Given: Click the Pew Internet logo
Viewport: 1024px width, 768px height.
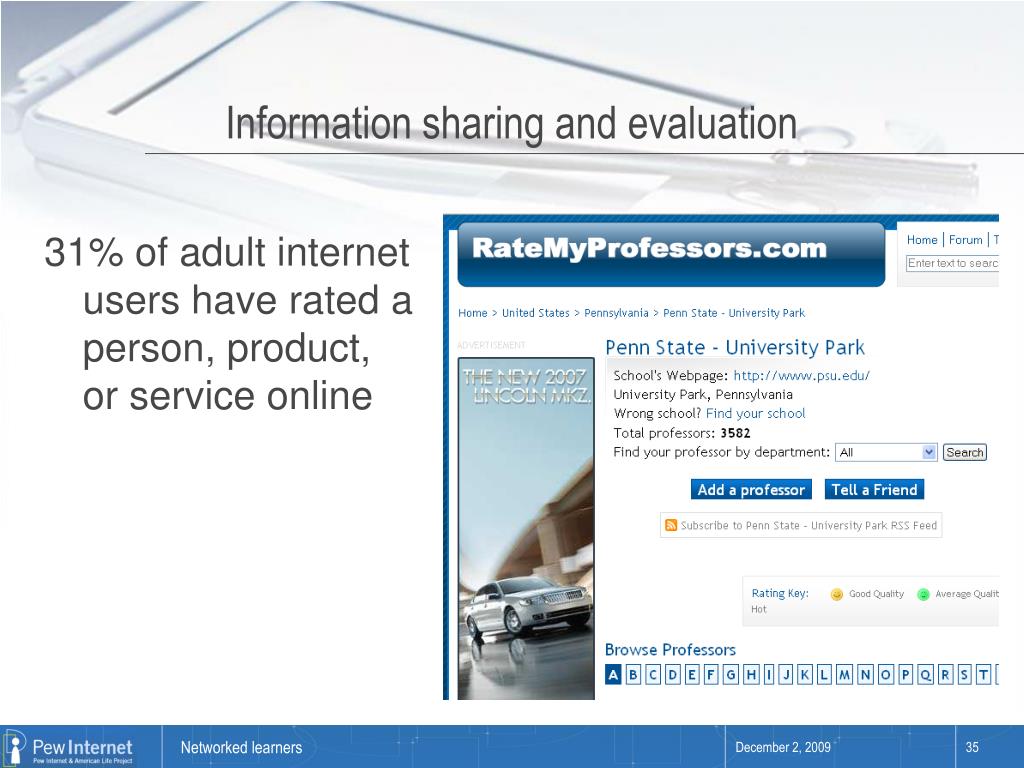Looking at the screenshot, I should 69,748.
